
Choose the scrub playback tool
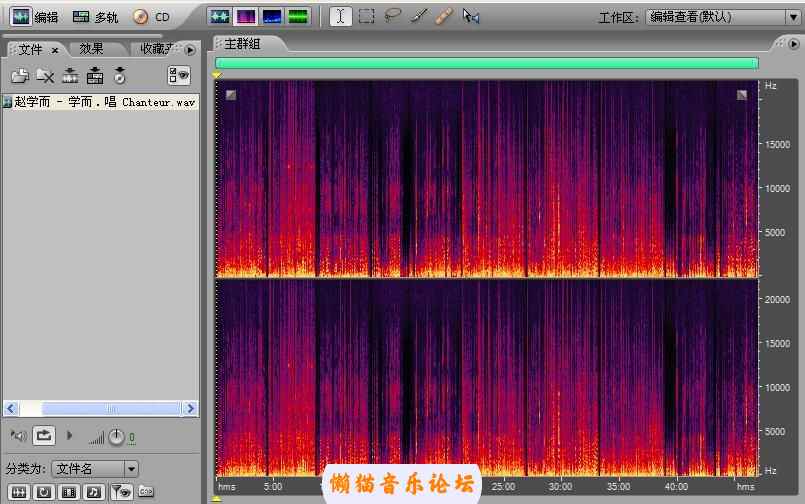coord(470,16)
